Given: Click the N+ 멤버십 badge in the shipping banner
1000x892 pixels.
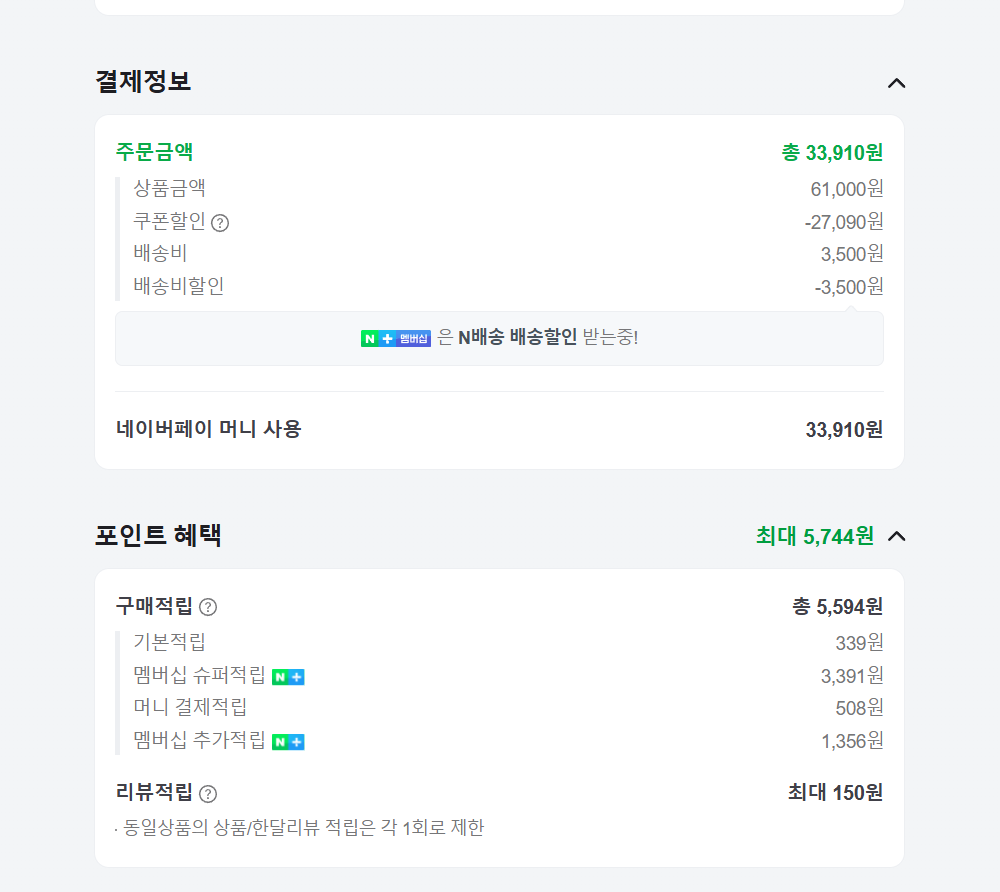Looking at the screenshot, I should pyautogui.click(x=396, y=338).
